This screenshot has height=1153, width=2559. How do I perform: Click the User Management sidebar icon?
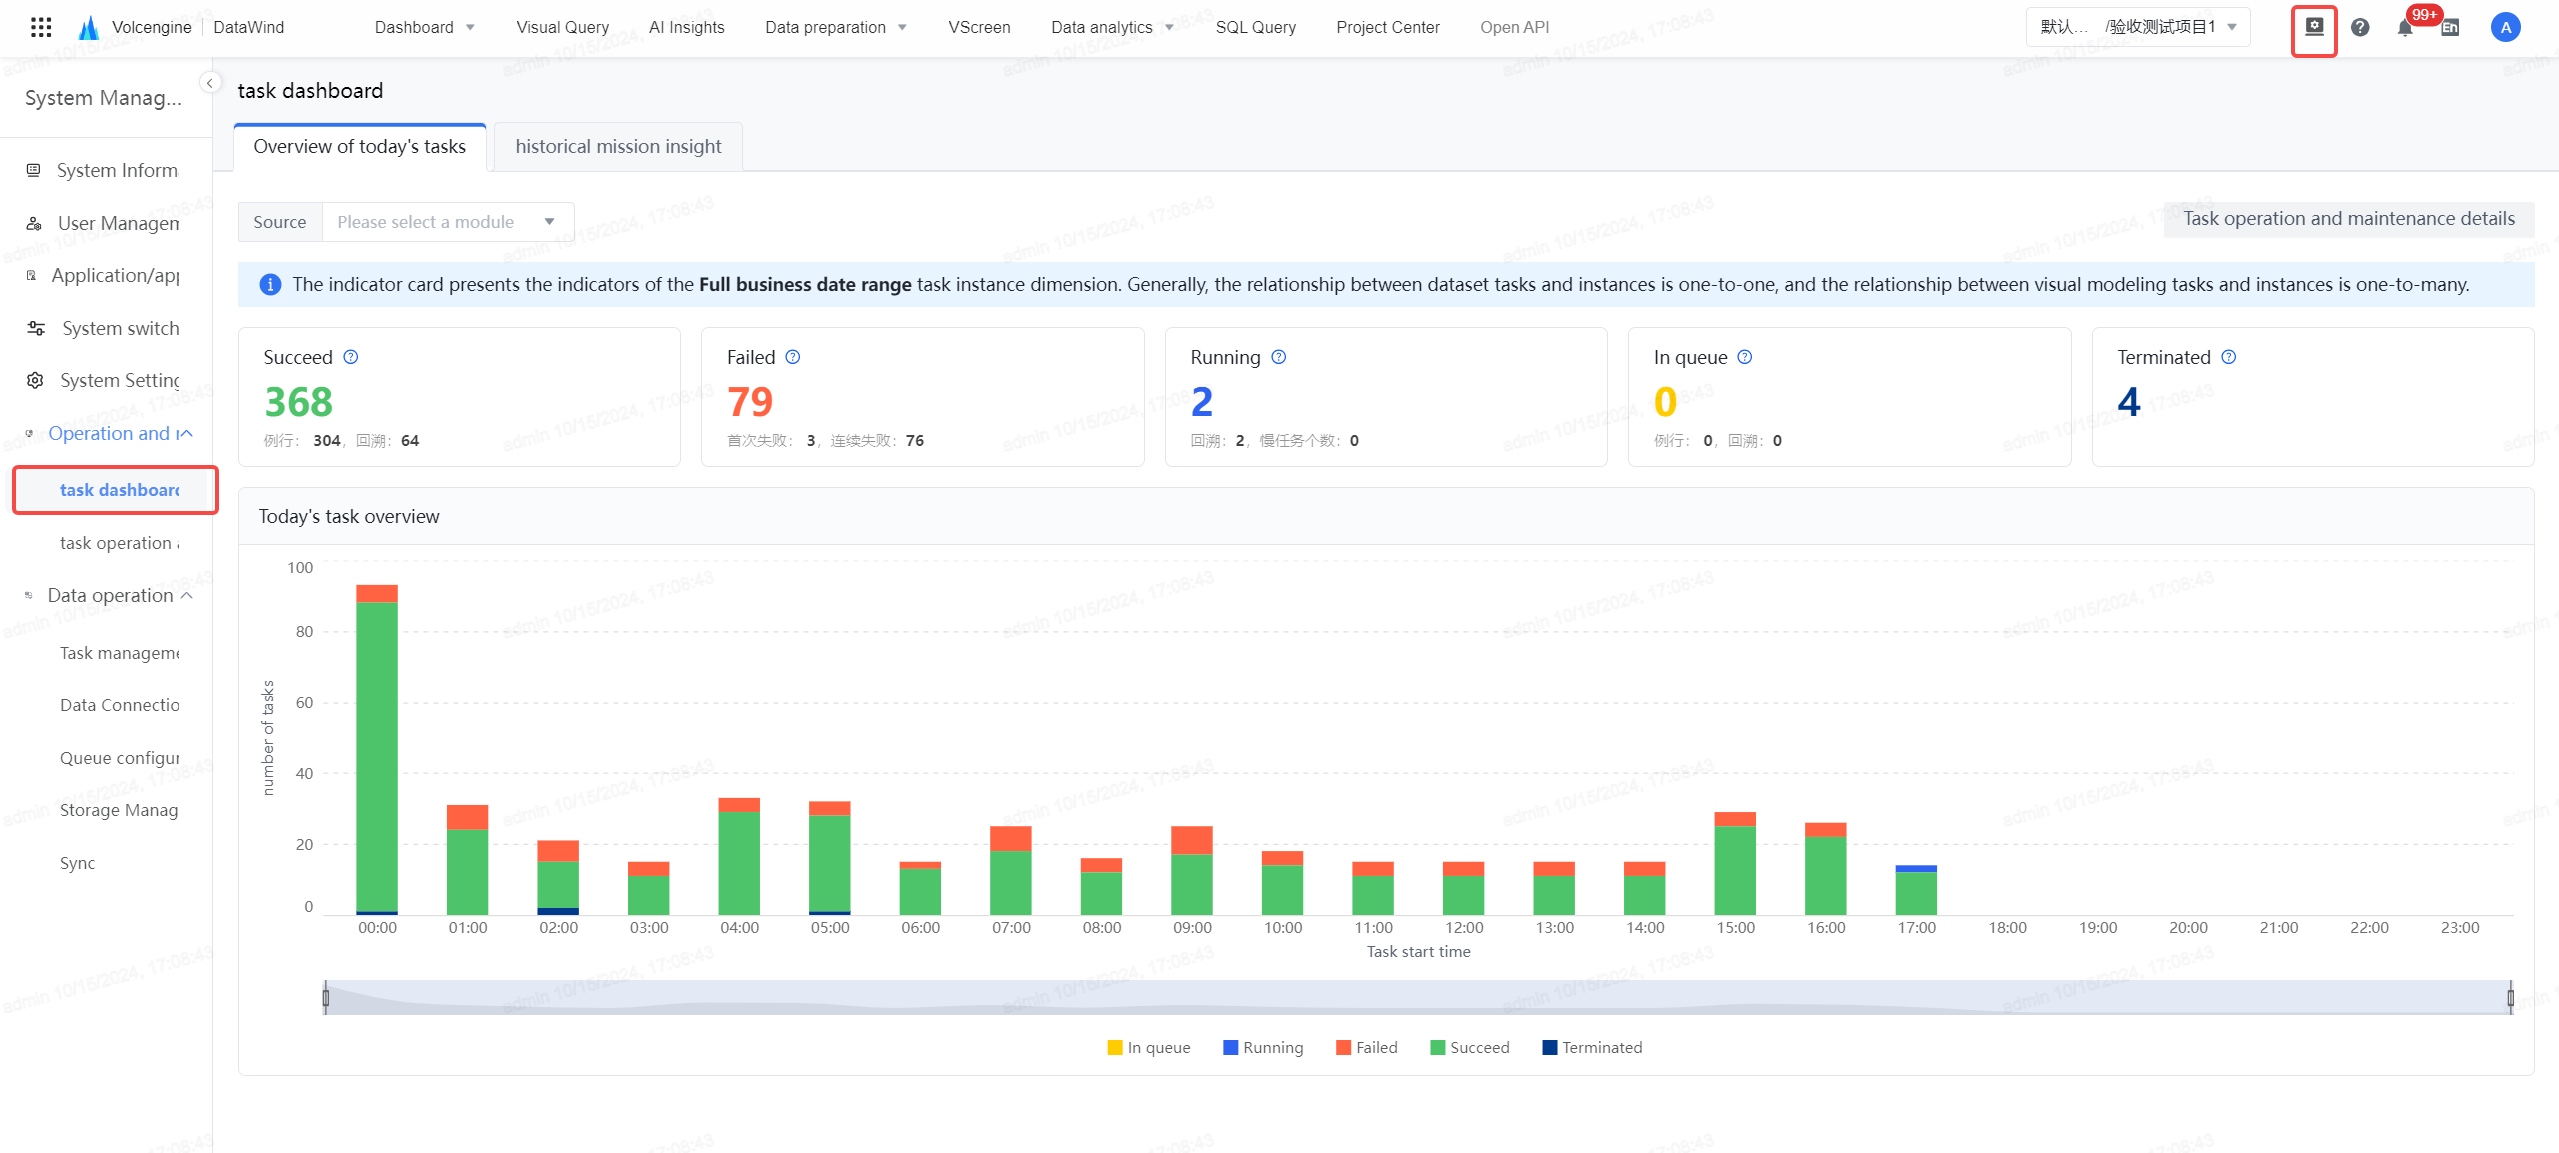tap(34, 223)
